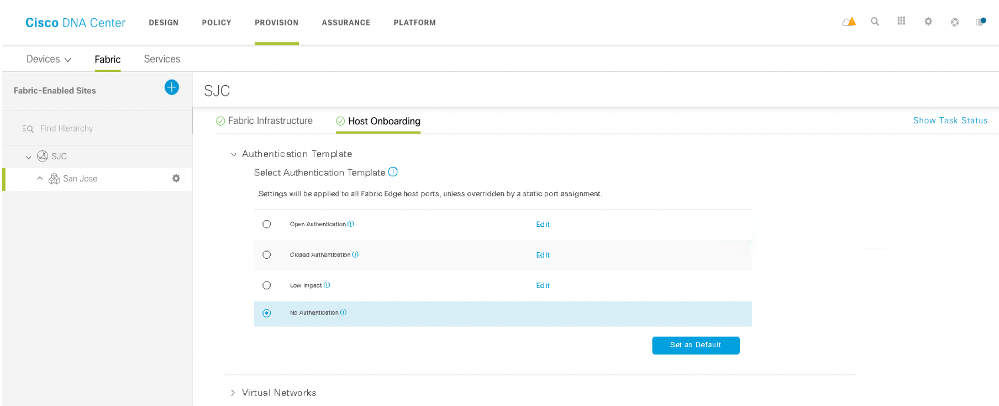Select Closed Authentication radio button

point(267,254)
